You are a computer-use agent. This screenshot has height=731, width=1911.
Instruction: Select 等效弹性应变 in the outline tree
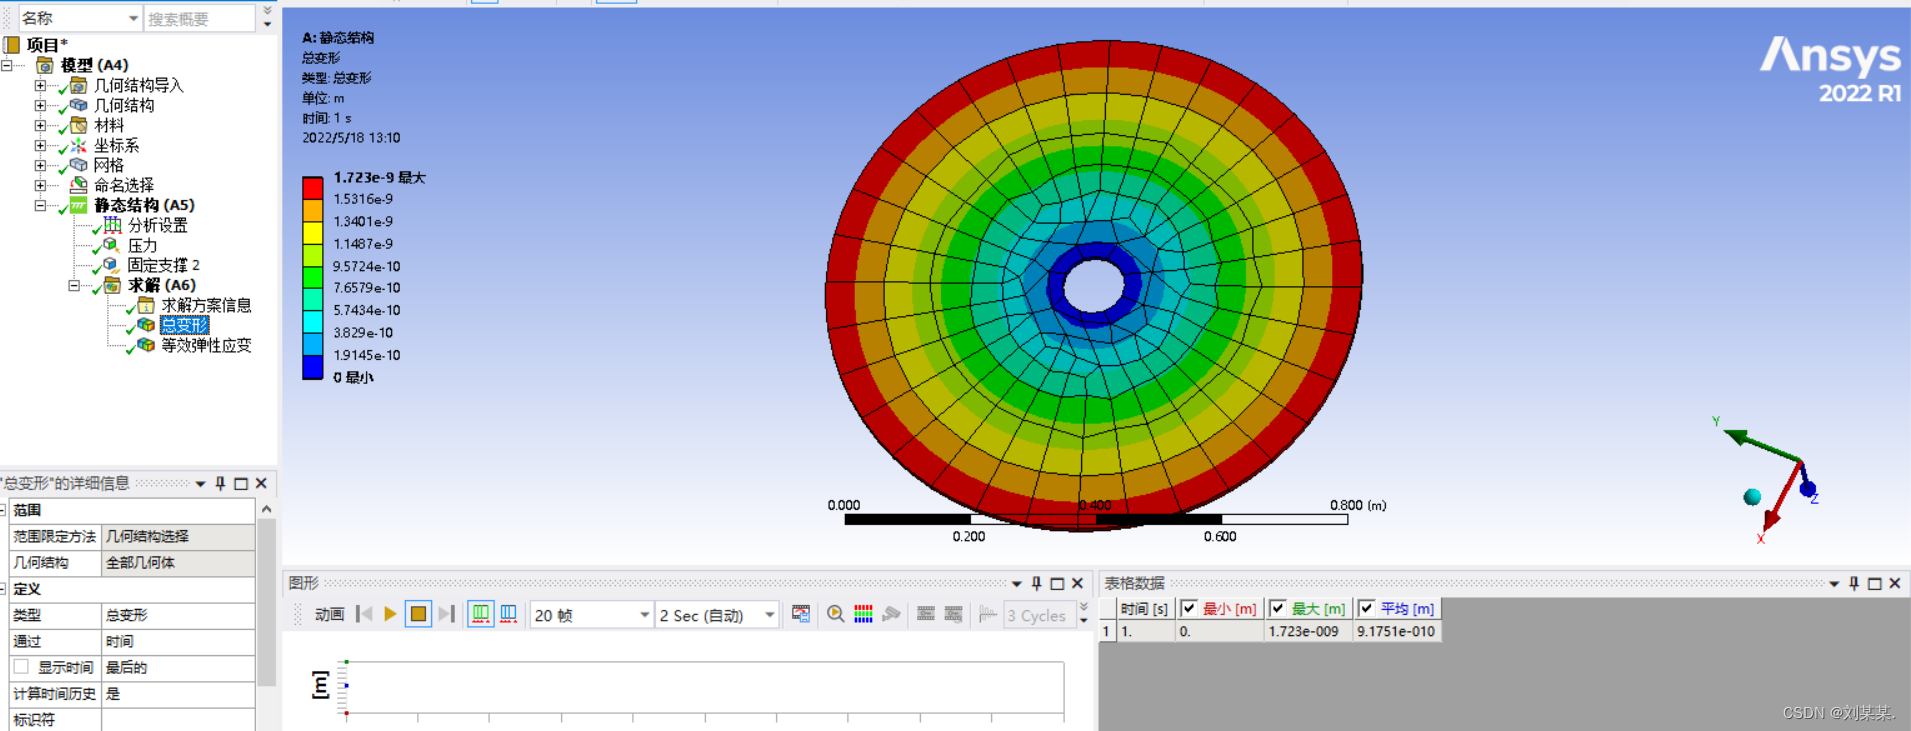coord(206,345)
